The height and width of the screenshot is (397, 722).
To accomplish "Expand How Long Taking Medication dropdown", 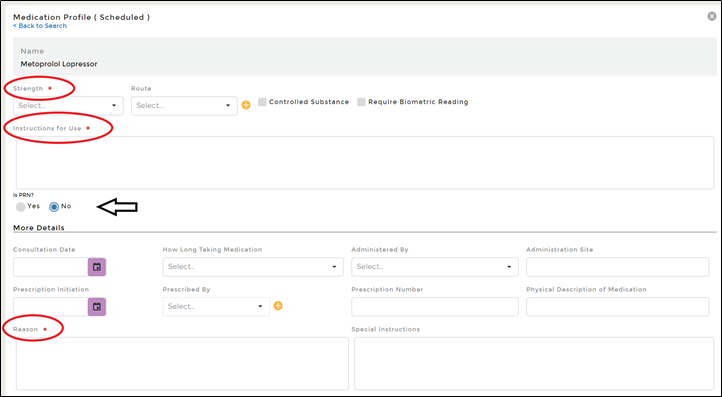I will pos(253,267).
